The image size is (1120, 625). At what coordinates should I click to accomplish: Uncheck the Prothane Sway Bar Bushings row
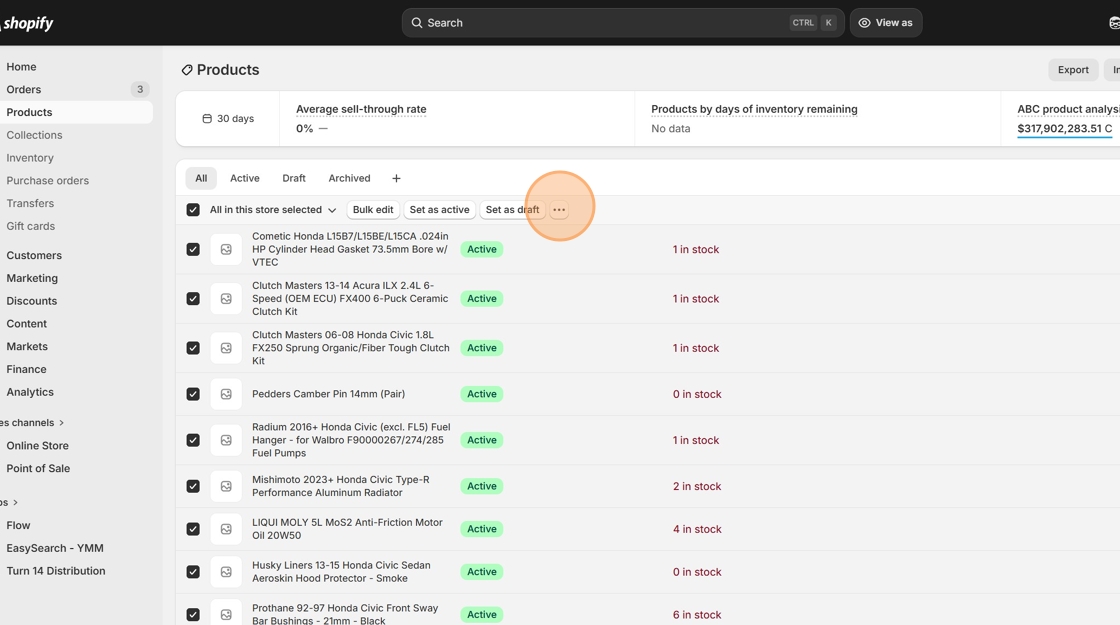click(x=193, y=614)
